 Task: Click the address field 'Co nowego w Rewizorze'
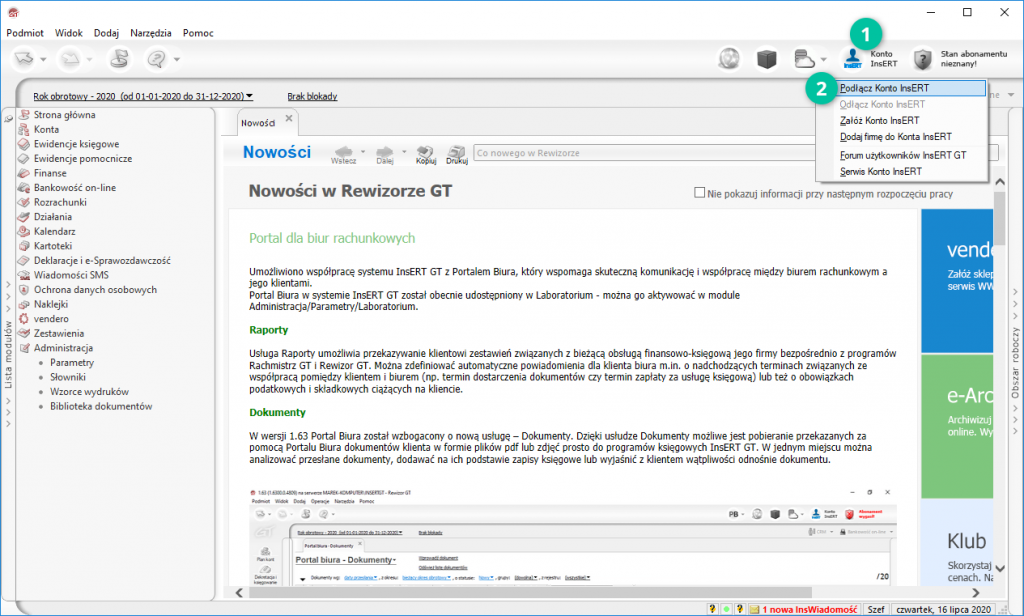click(x=643, y=153)
